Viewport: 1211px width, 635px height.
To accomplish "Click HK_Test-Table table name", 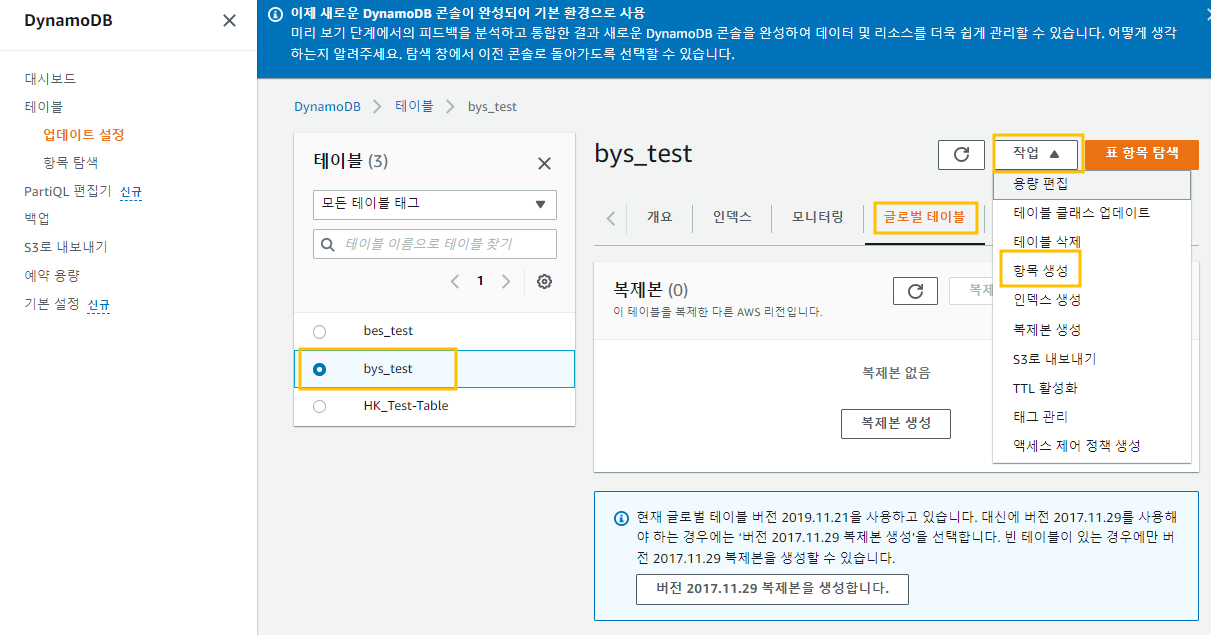I will (406, 406).
